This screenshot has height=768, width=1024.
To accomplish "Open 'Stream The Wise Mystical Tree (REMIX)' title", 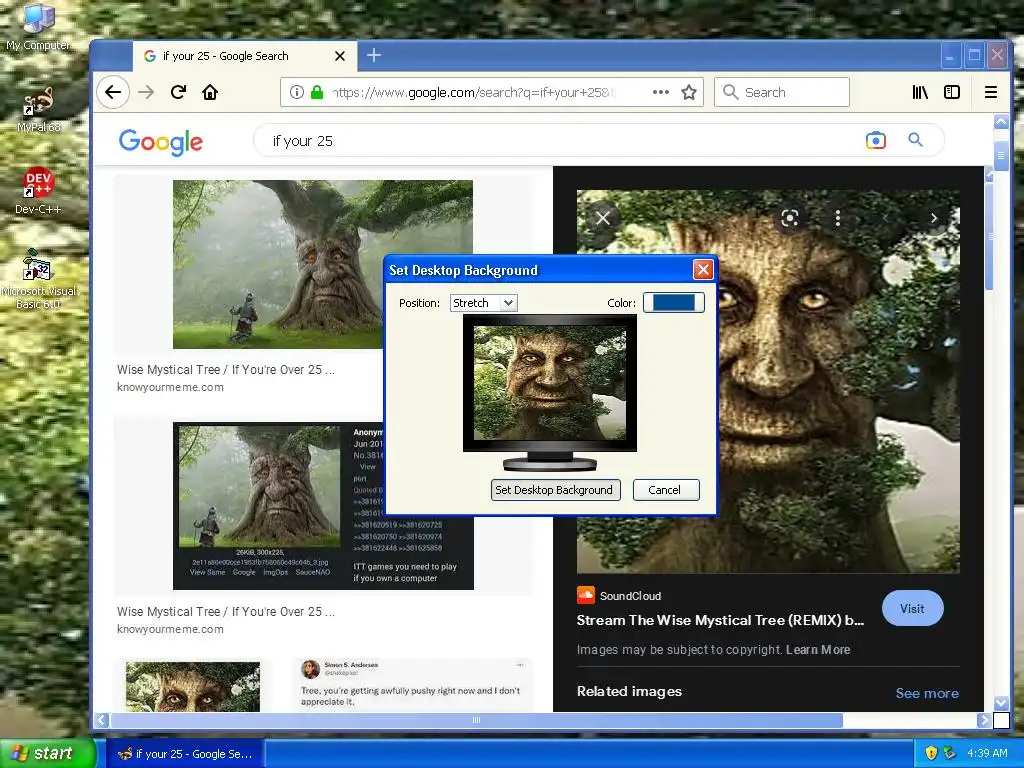I will [x=720, y=620].
